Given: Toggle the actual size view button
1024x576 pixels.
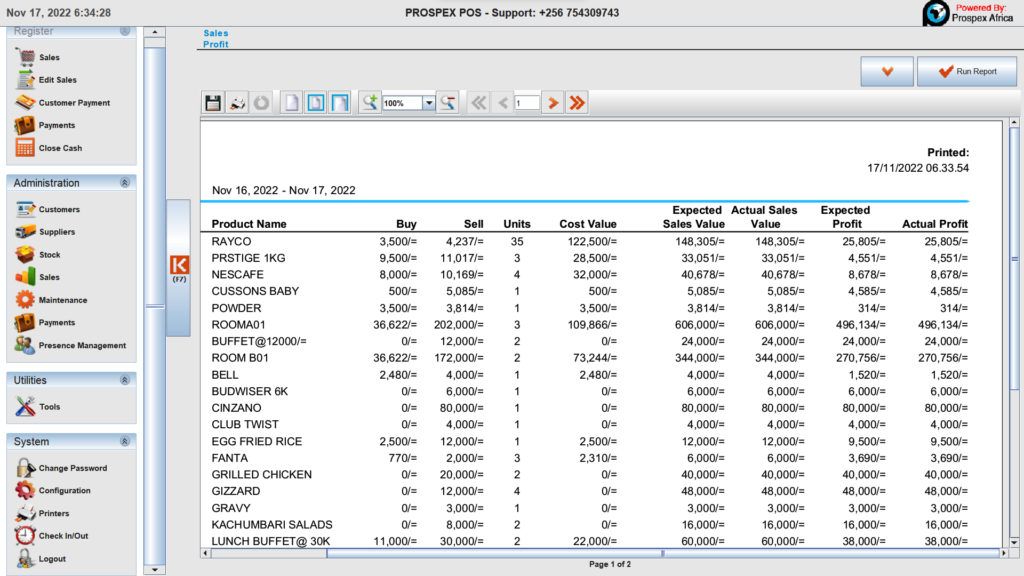Looking at the screenshot, I should (291, 103).
